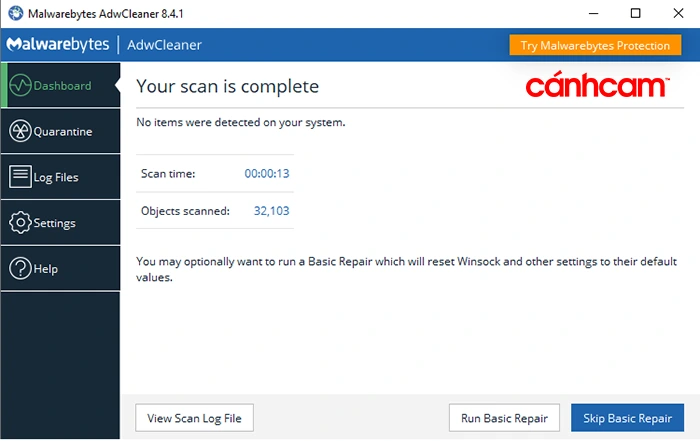
Task: Click the 'Objects scanned:' label
Action: pos(185,211)
